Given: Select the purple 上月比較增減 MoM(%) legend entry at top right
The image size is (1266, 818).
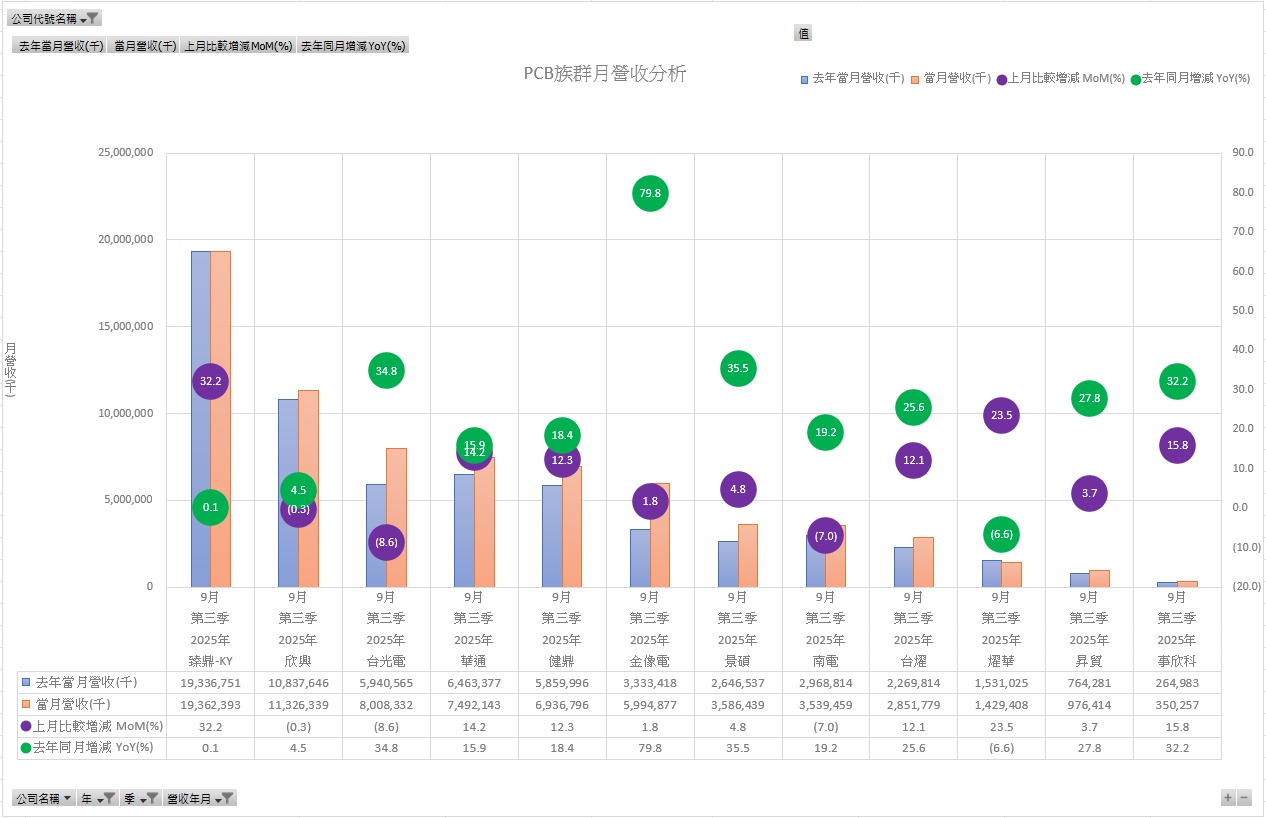Looking at the screenshot, I should [1060, 78].
